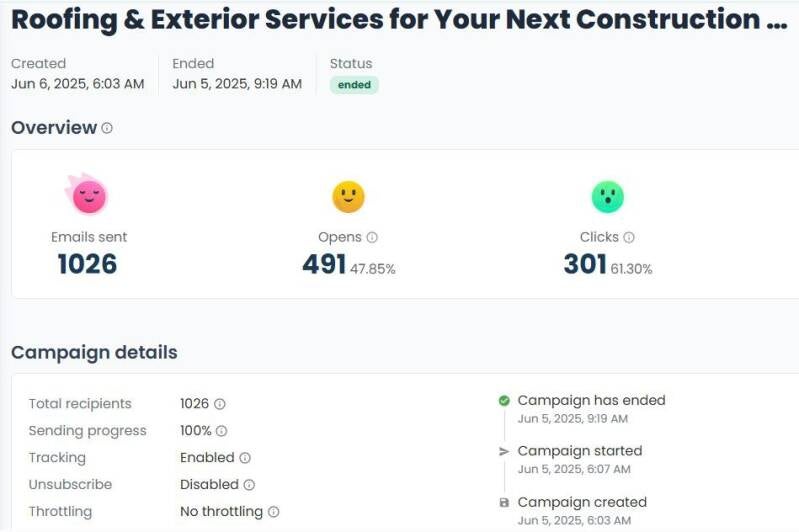Viewport: 799px width, 532px height.
Task: Click the green check Campaign ended icon
Action: pos(504,401)
